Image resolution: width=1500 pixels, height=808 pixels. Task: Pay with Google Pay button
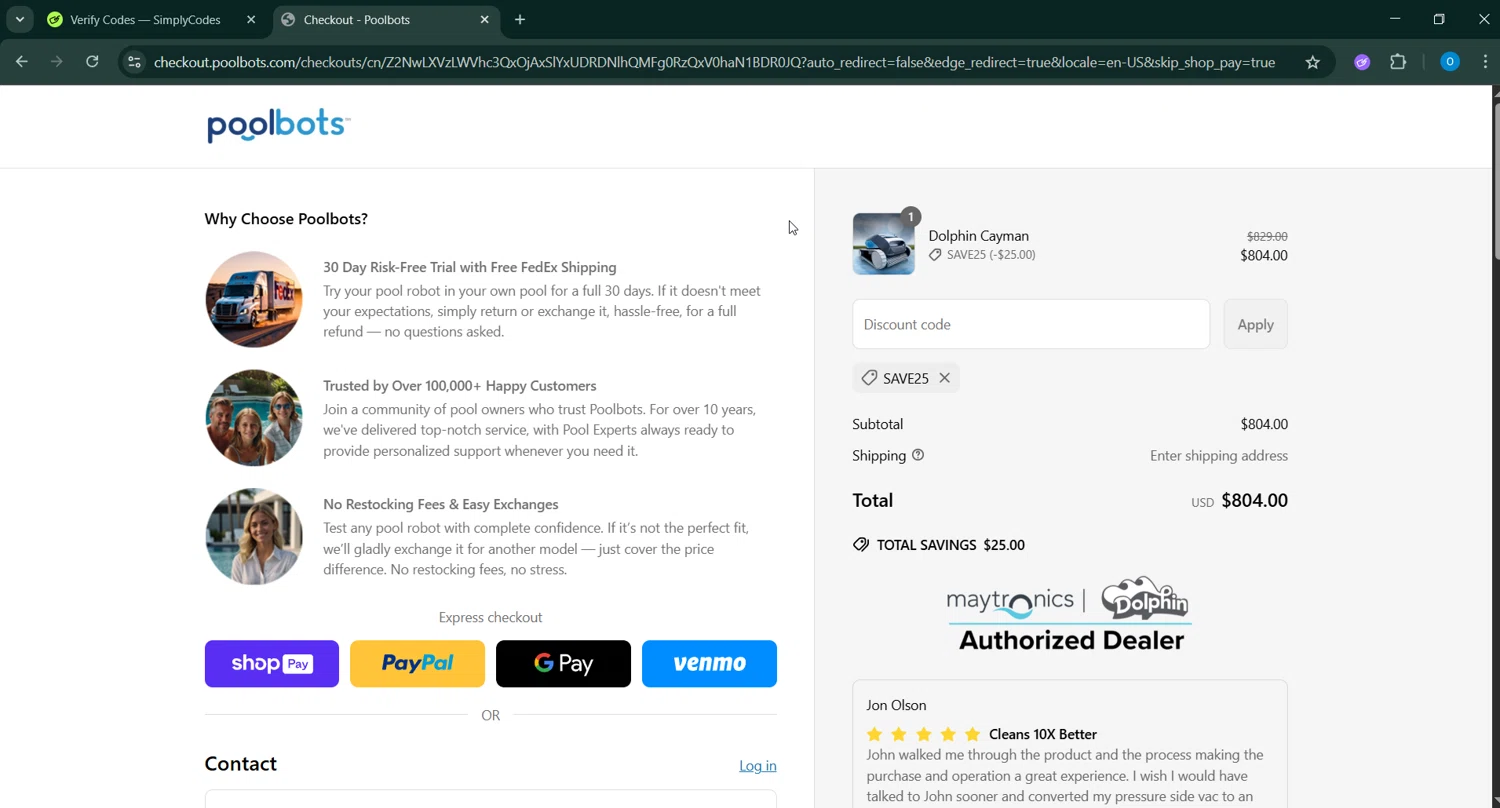[x=563, y=664]
